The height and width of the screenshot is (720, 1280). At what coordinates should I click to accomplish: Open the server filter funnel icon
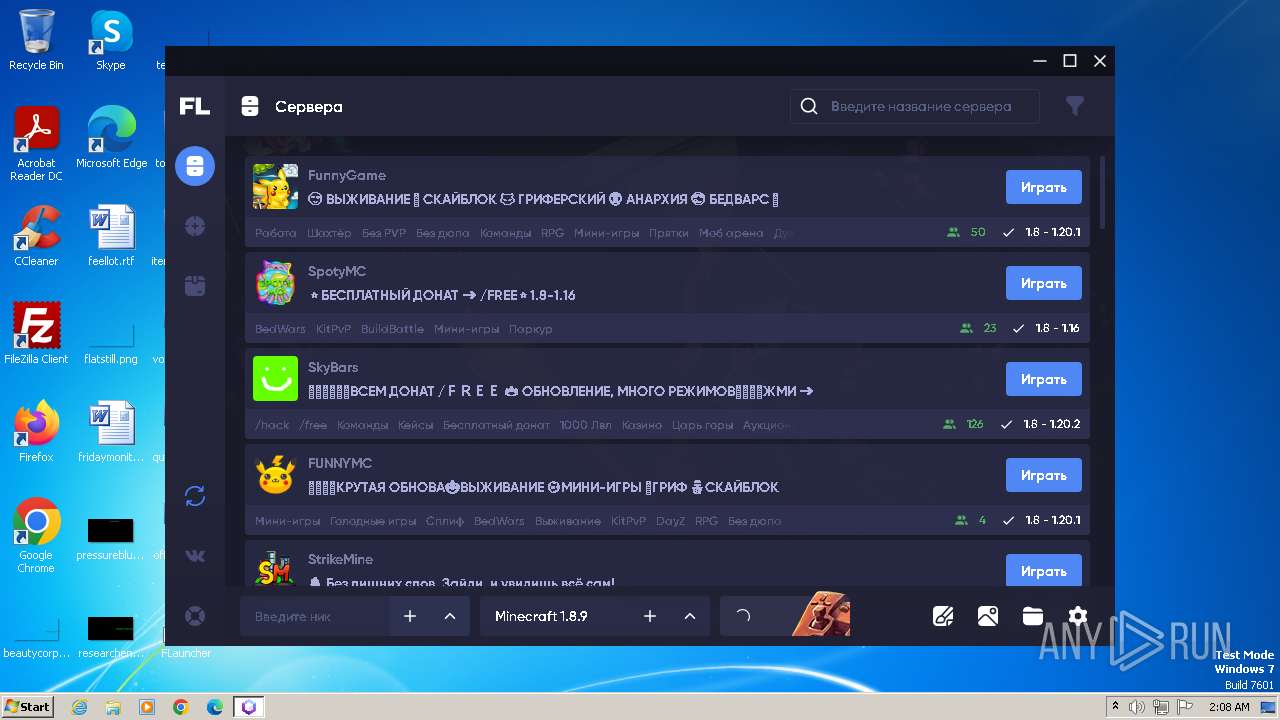click(x=1075, y=106)
